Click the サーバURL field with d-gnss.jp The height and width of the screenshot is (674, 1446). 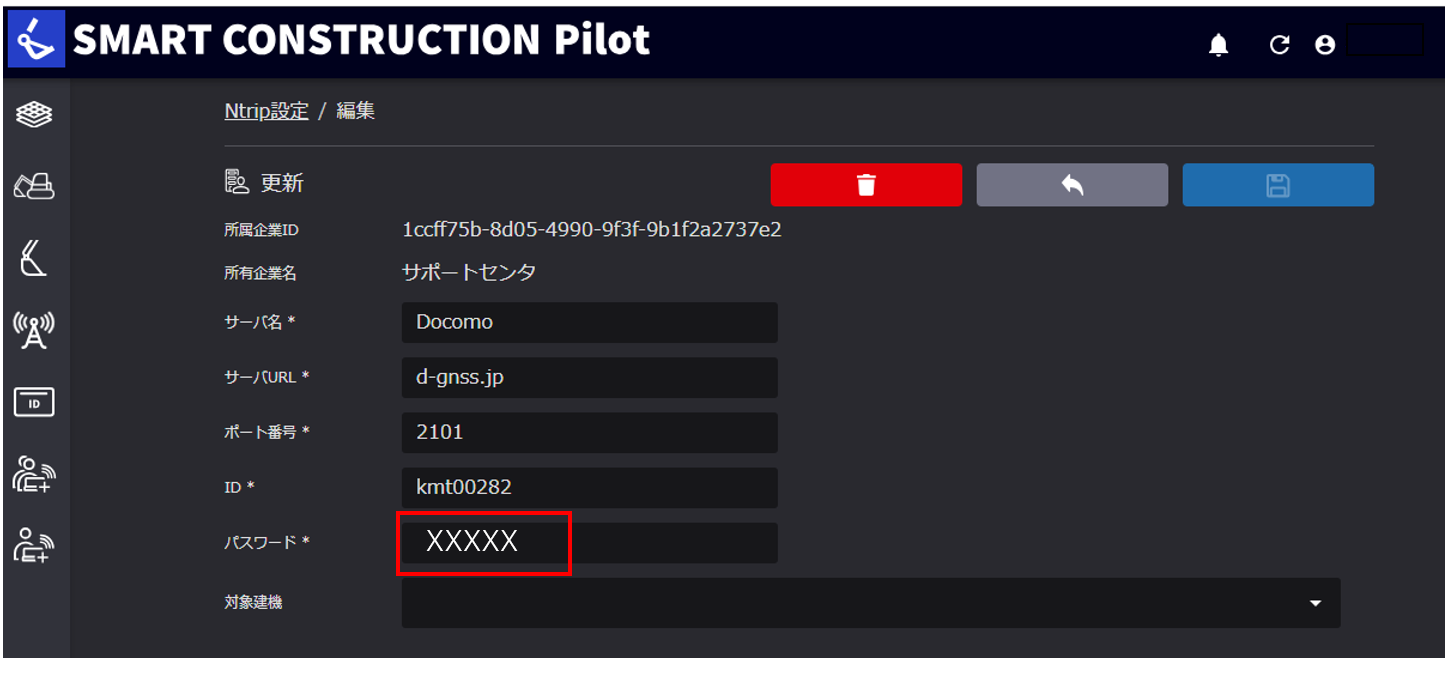(x=590, y=377)
